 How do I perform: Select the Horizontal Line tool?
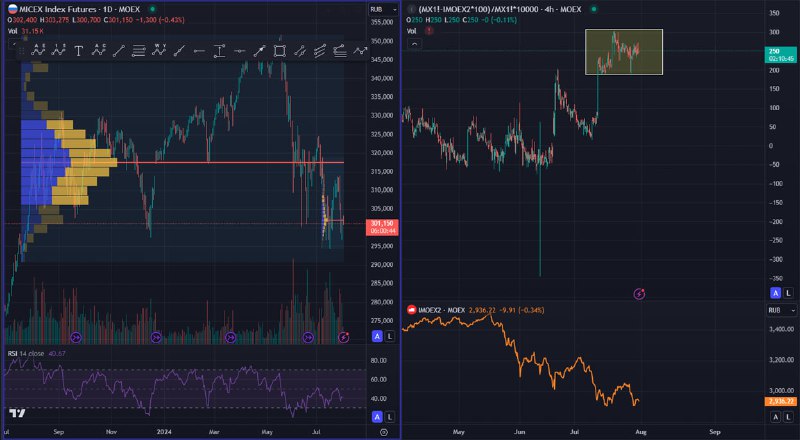point(239,51)
